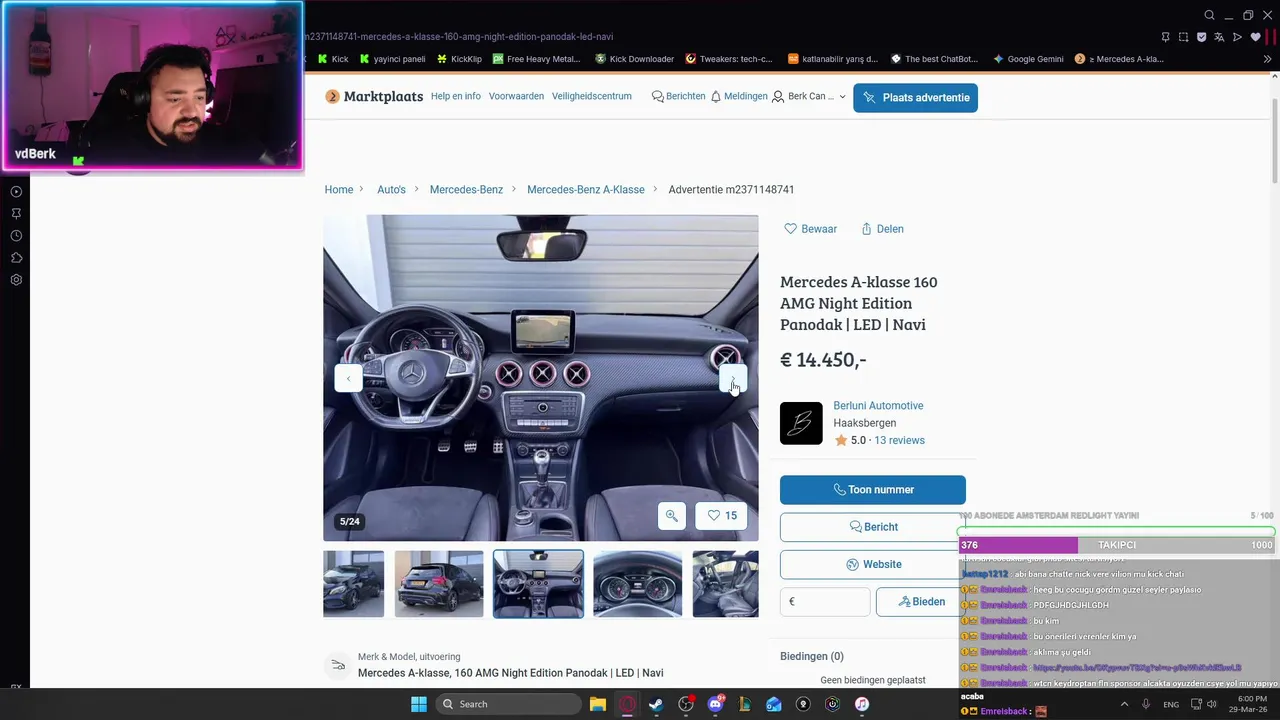Open Meldingen notifications bell
Screen dimensions: 1280x720
click(x=739, y=96)
